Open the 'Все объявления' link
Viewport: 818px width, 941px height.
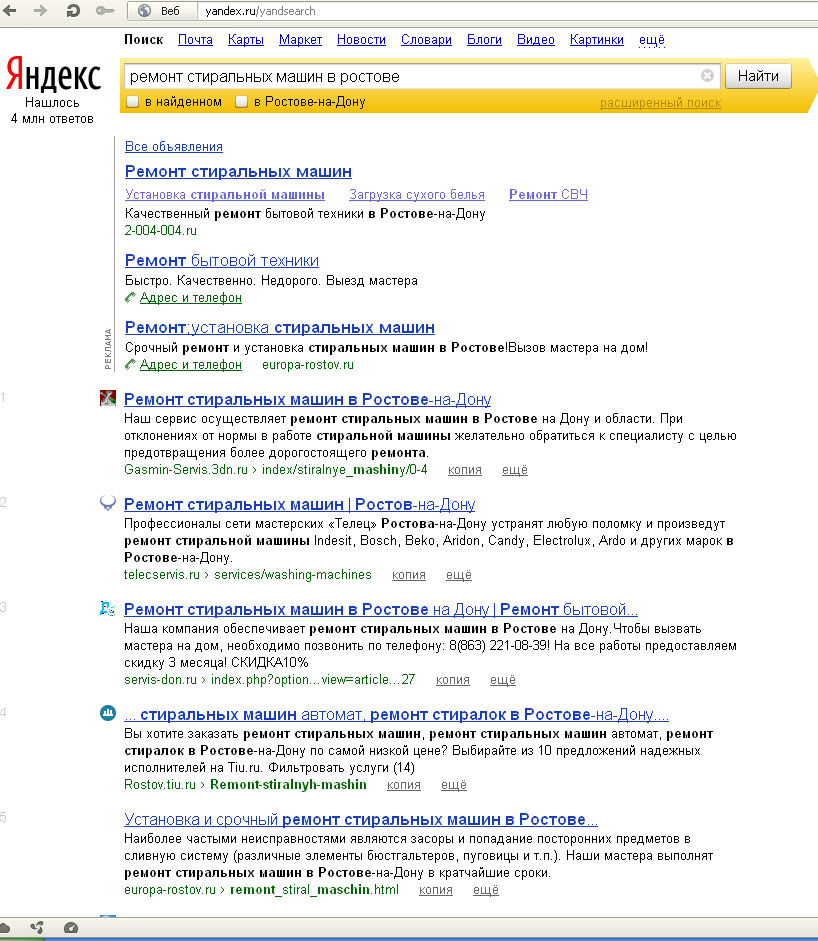pyautogui.click(x=173, y=146)
